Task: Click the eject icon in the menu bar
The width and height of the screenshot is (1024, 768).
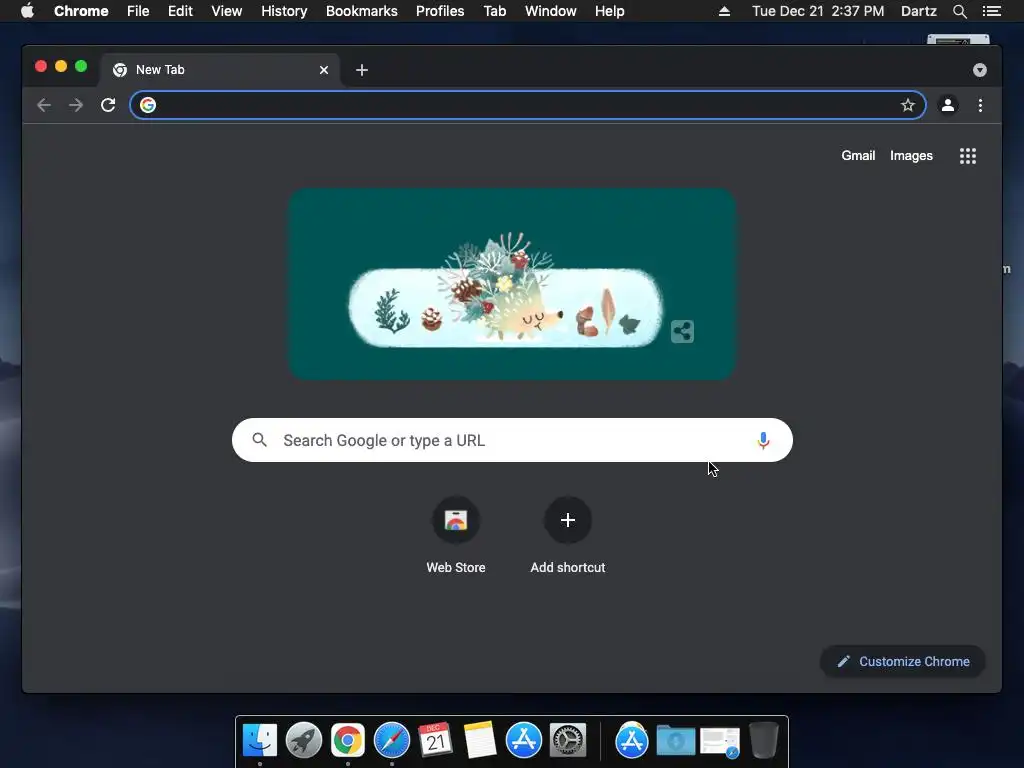Action: [x=724, y=11]
